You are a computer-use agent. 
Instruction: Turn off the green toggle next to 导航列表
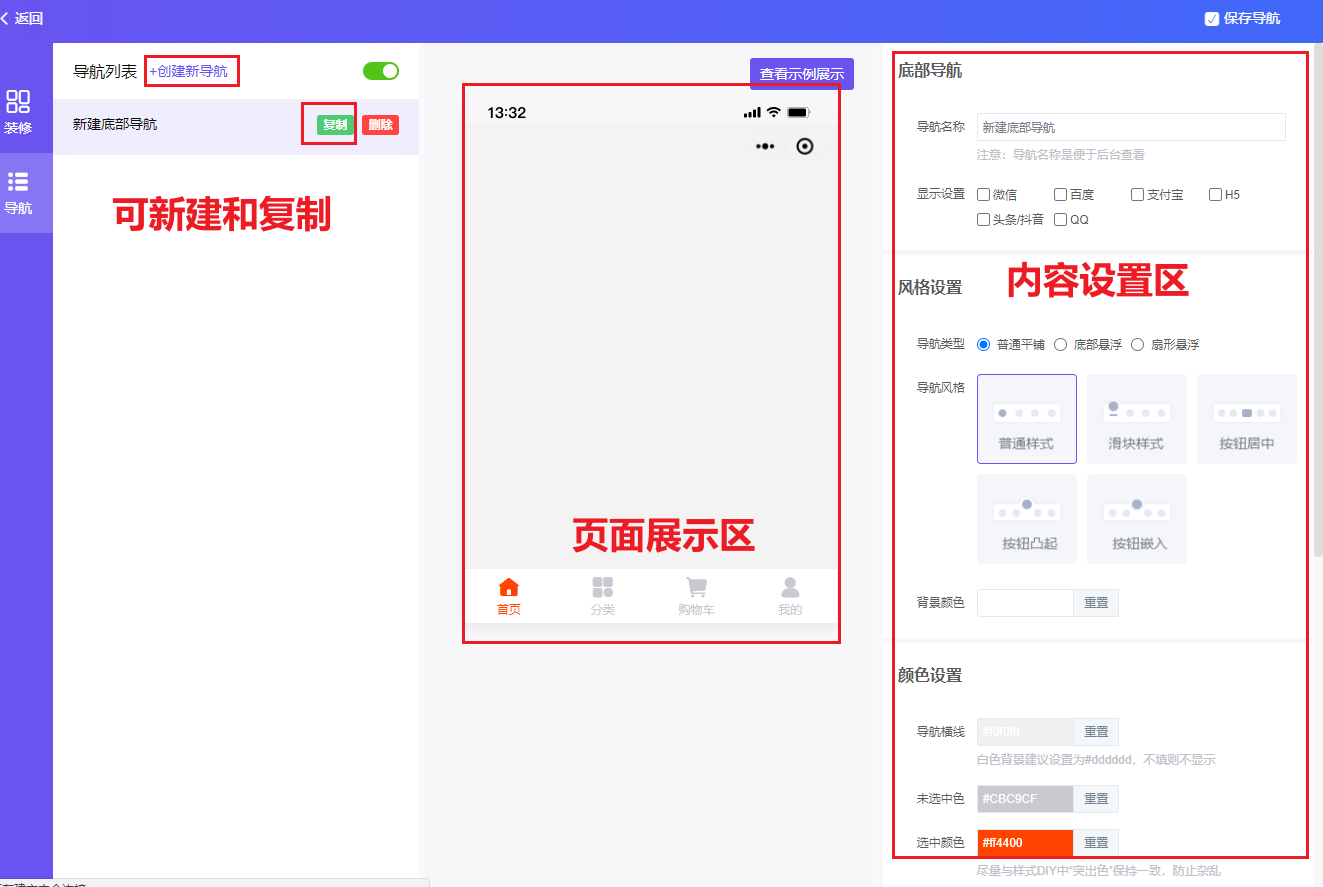pyautogui.click(x=380, y=71)
